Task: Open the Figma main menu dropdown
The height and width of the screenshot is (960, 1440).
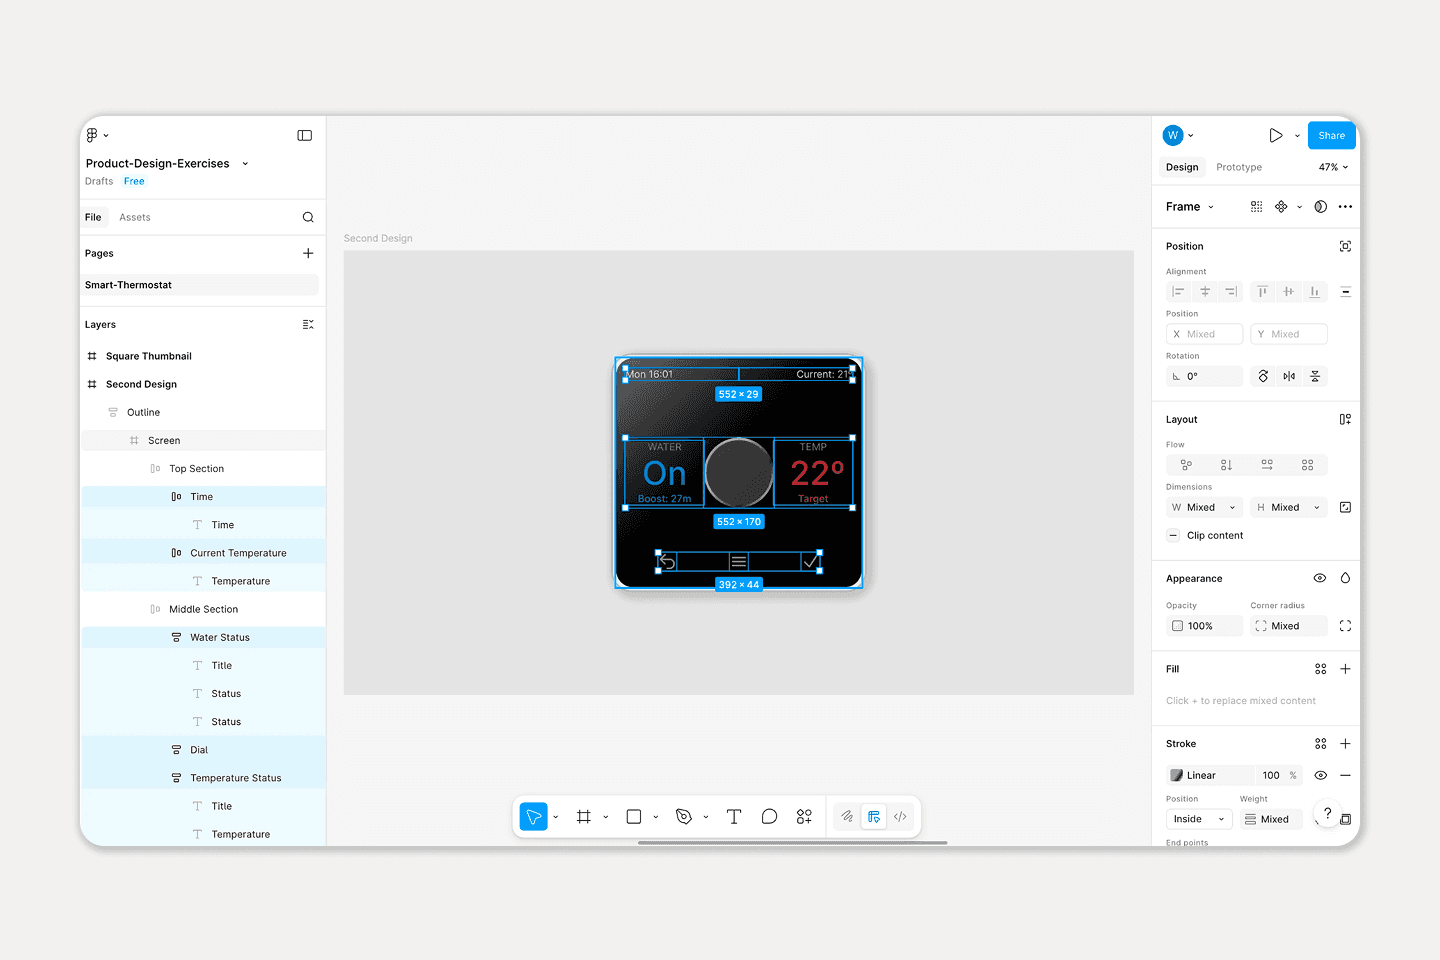Action: coord(97,135)
